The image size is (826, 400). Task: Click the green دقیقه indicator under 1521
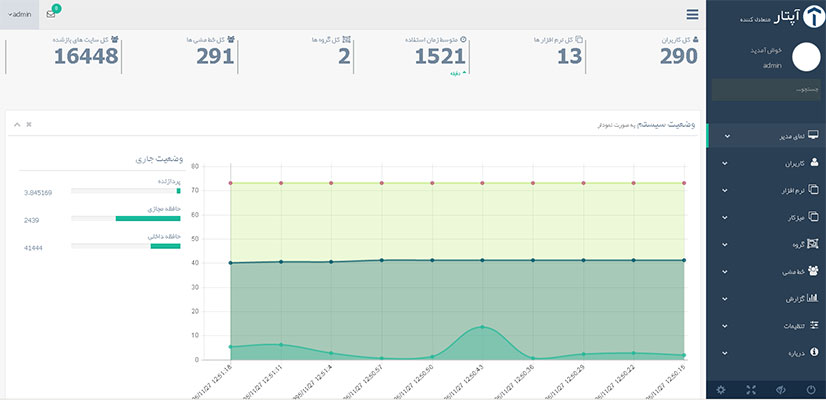click(456, 73)
